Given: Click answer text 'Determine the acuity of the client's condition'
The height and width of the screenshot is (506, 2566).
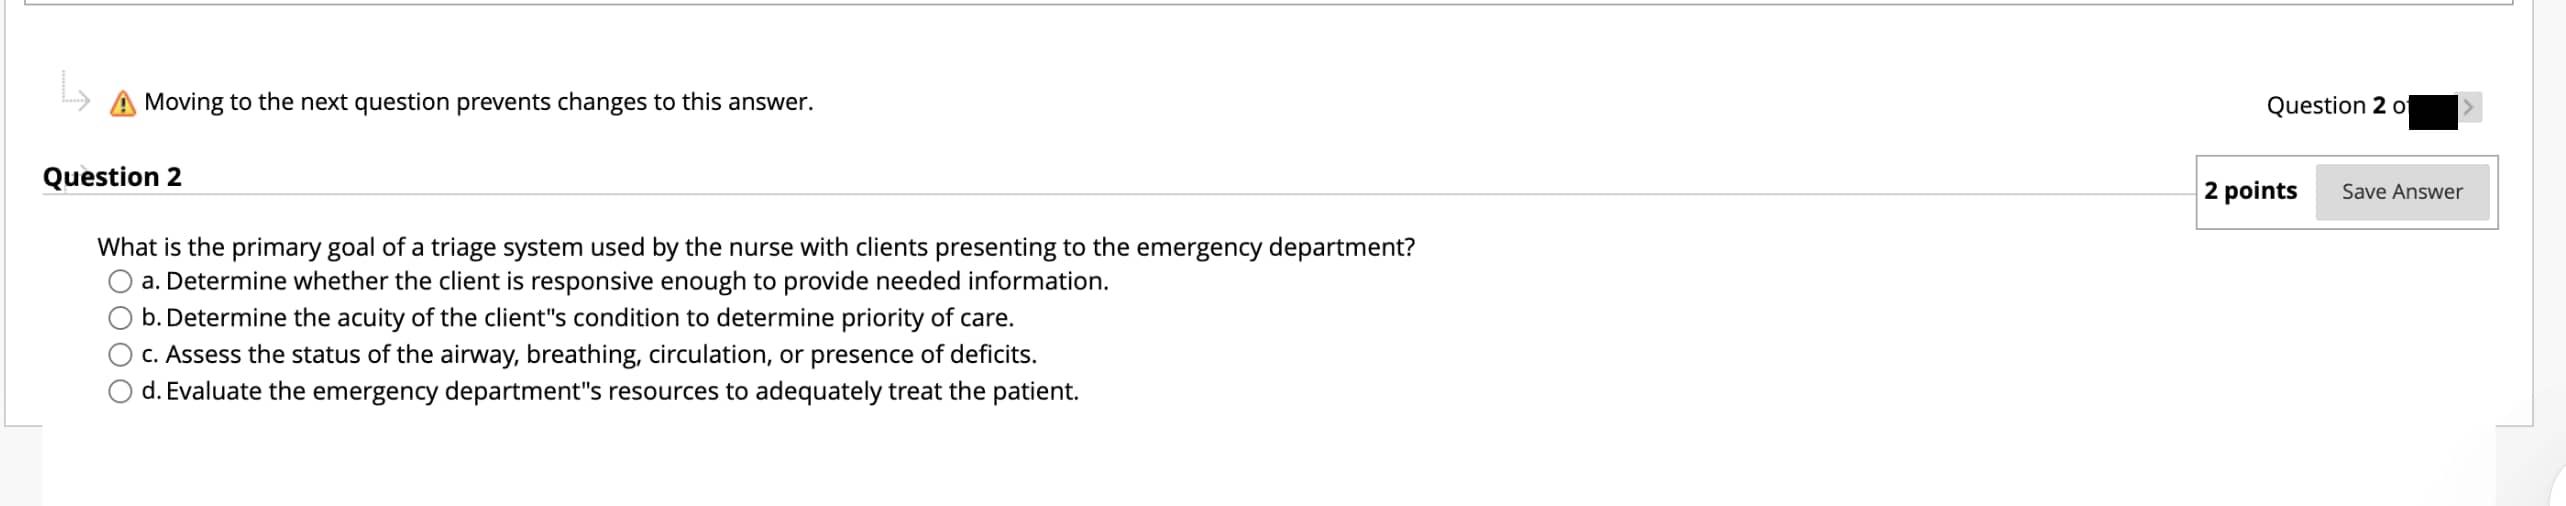Looking at the screenshot, I should coord(589,318).
